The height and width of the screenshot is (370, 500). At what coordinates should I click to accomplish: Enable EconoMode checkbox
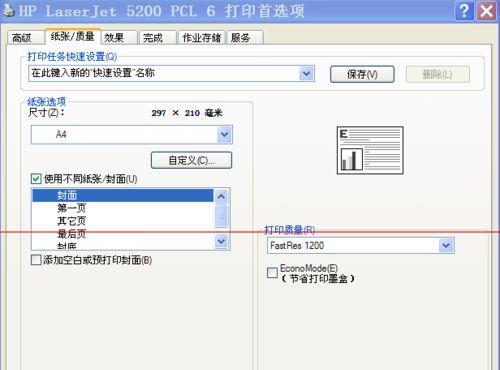[x=272, y=273]
